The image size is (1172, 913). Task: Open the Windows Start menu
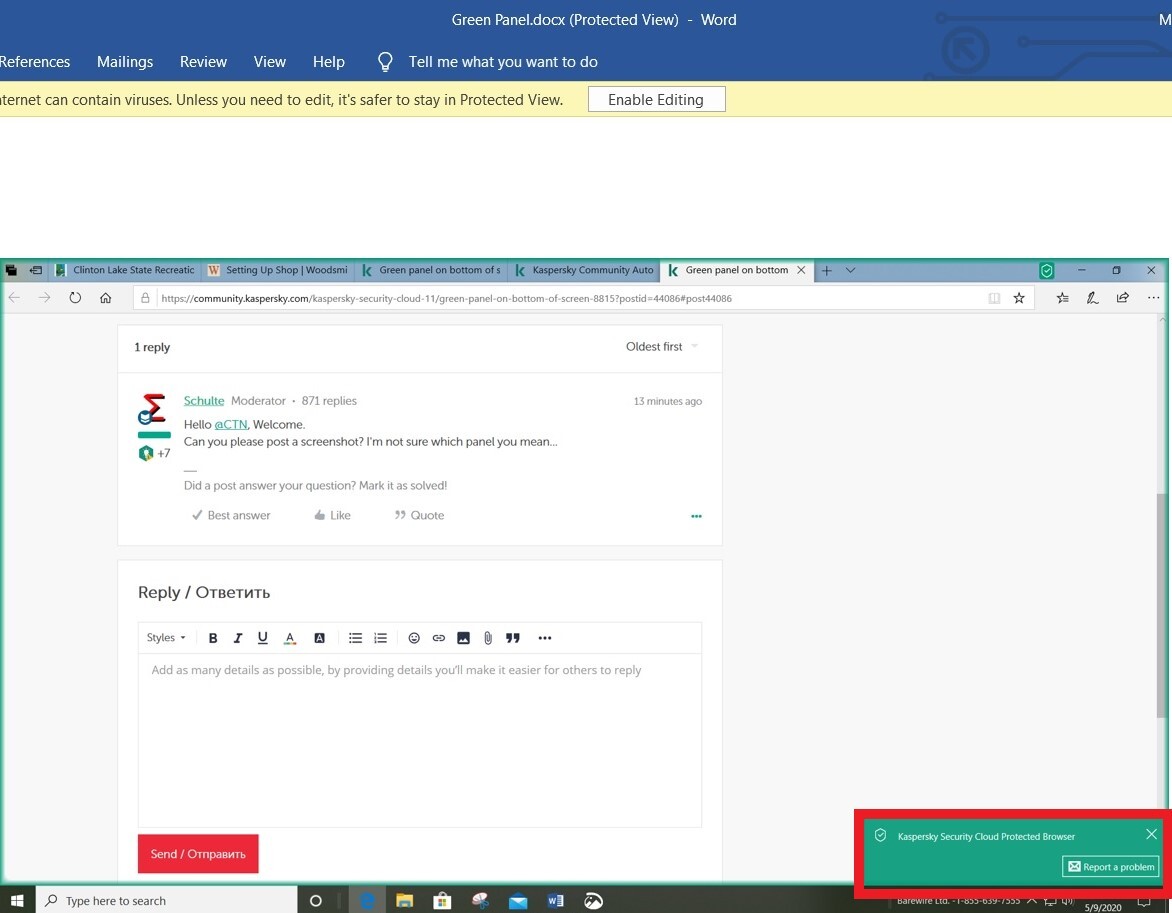coord(16,900)
